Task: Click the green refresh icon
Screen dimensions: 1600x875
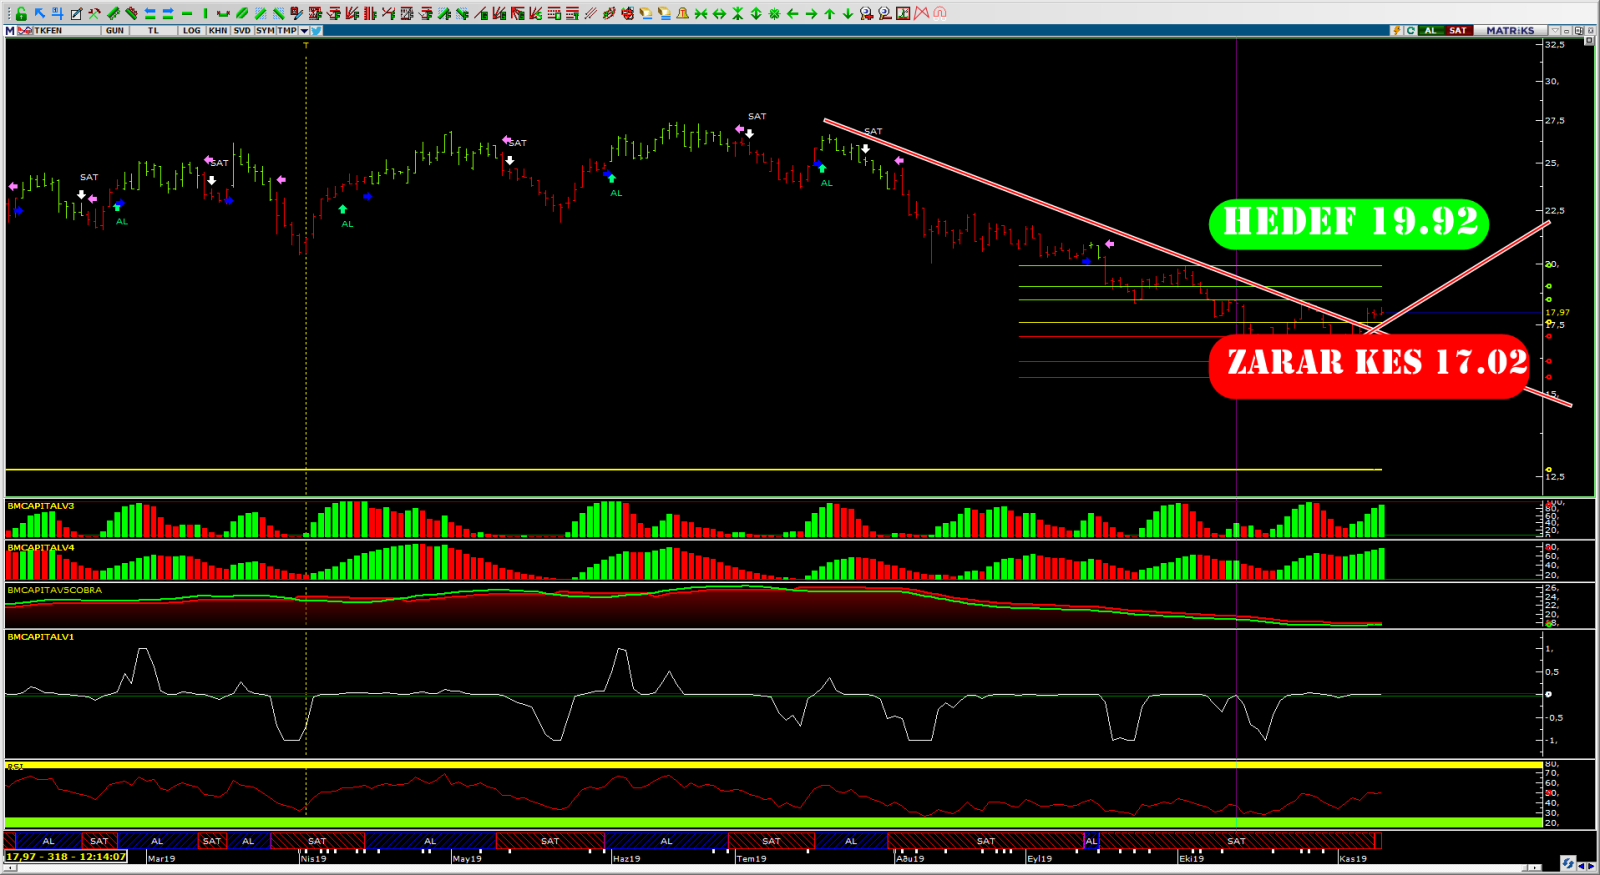Action: tap(1411, 31)
